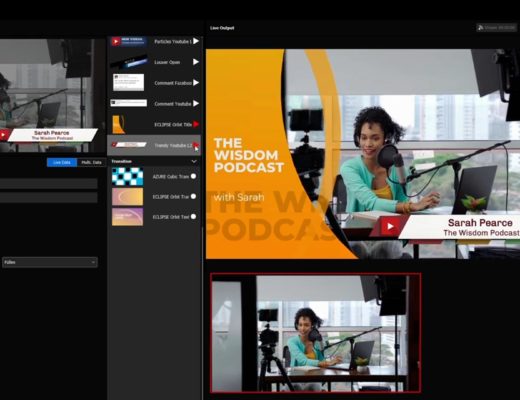The height and width of the screenshot is (400, 520).
Task: Click the AZURE Cubic Trans label
Action: point(171,176)
